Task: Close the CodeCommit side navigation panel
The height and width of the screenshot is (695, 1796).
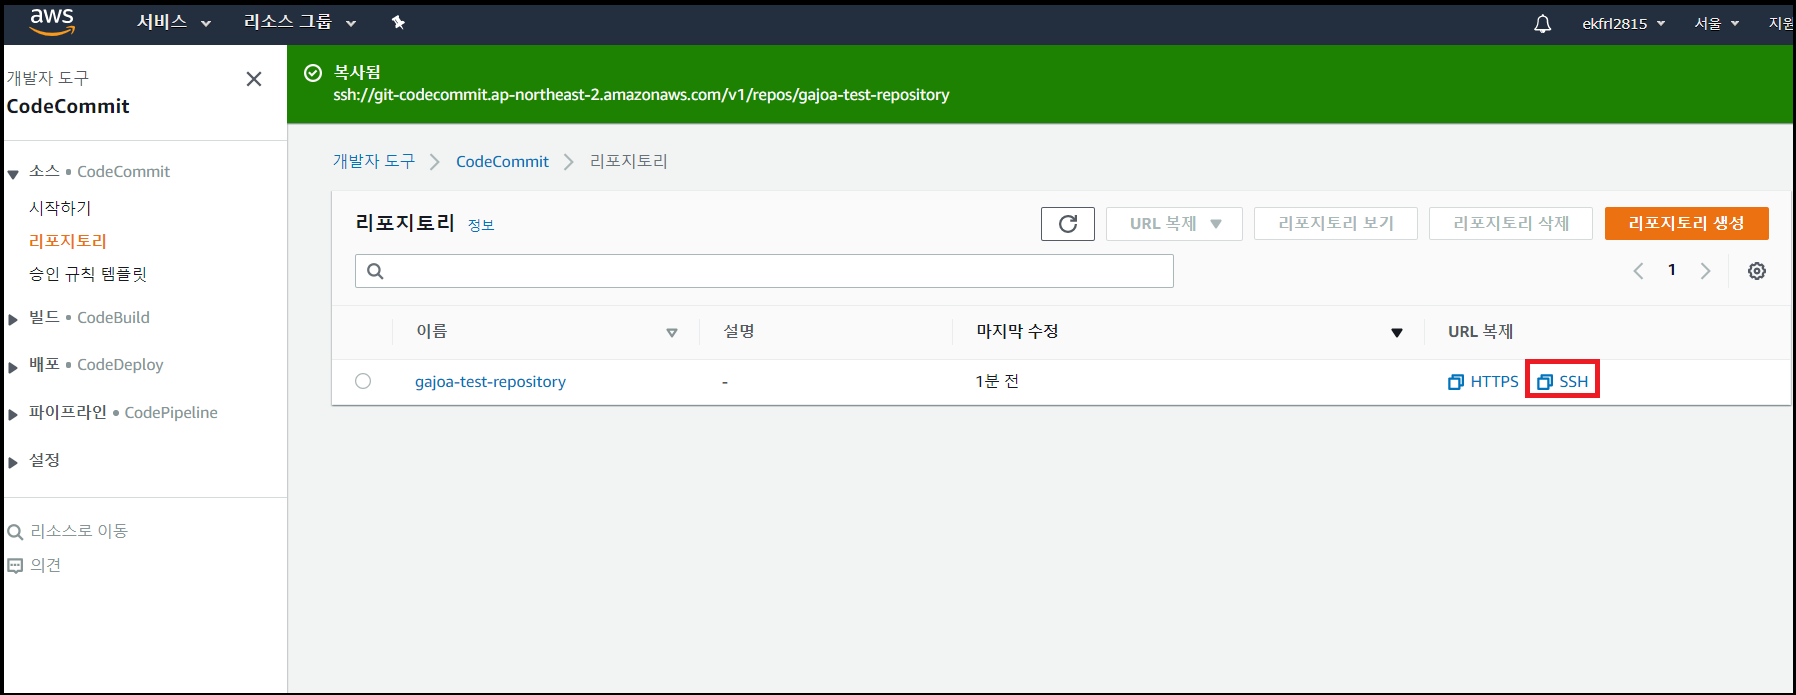Action: click(x=254, y=79)
